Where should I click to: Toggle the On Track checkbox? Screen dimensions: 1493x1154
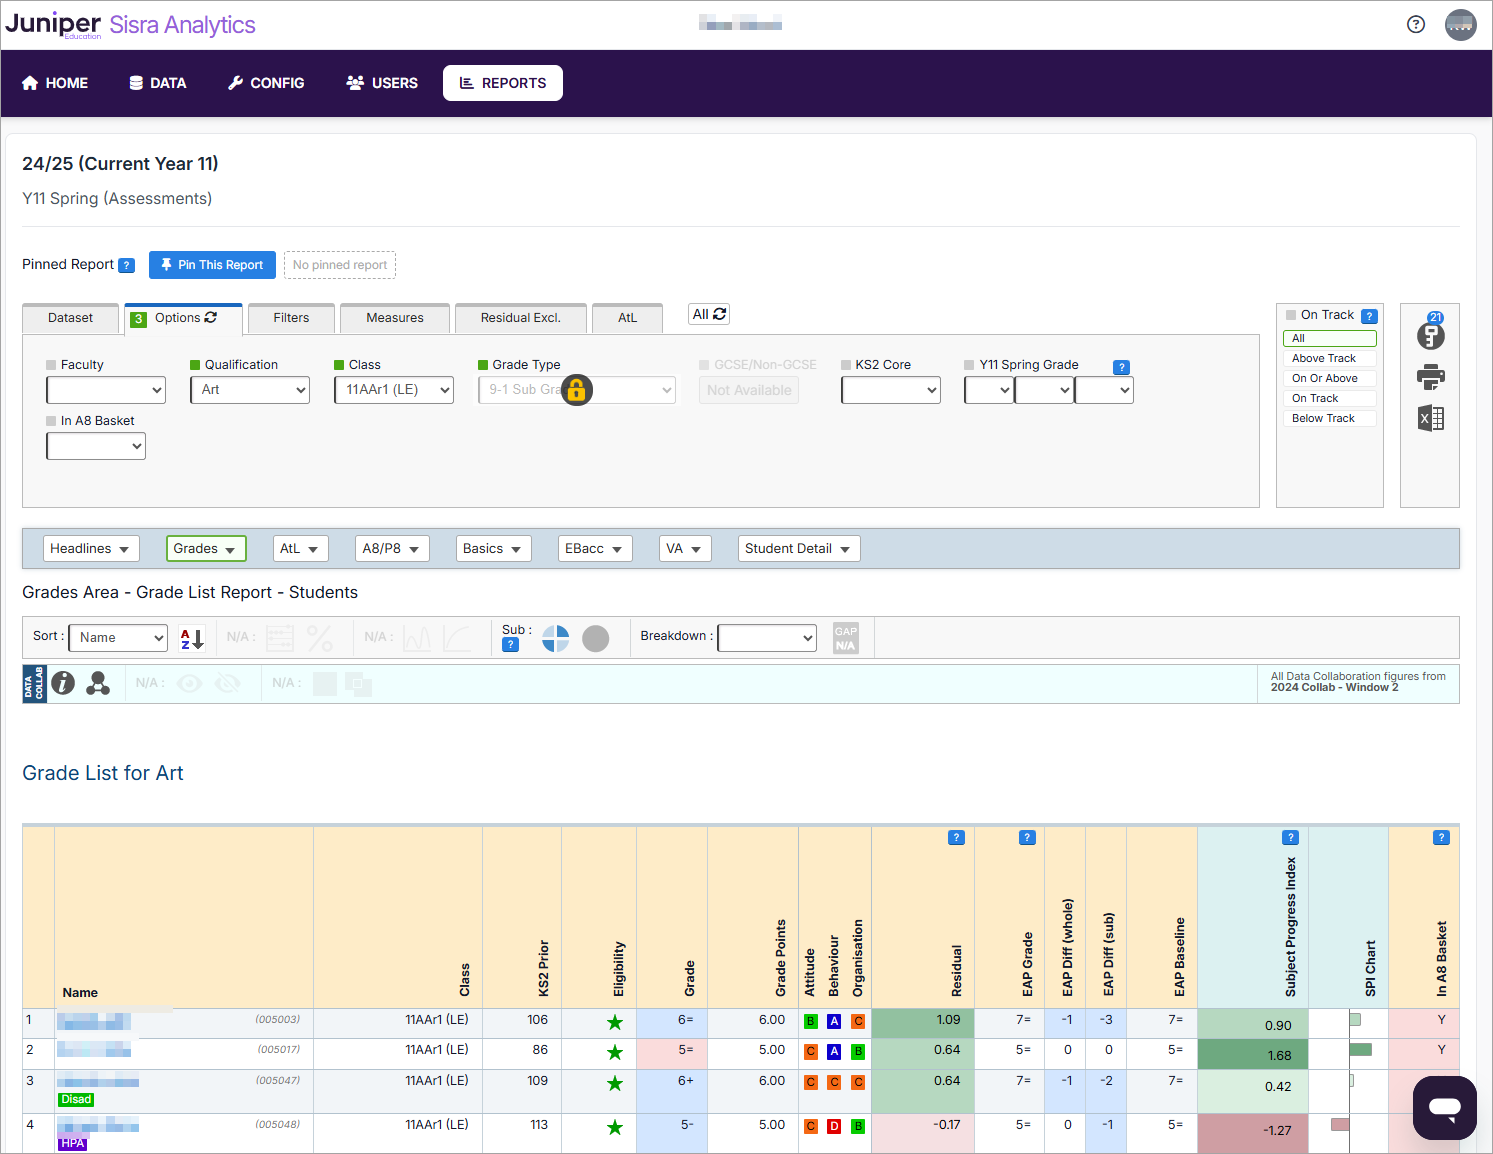tap(1289, 314)
